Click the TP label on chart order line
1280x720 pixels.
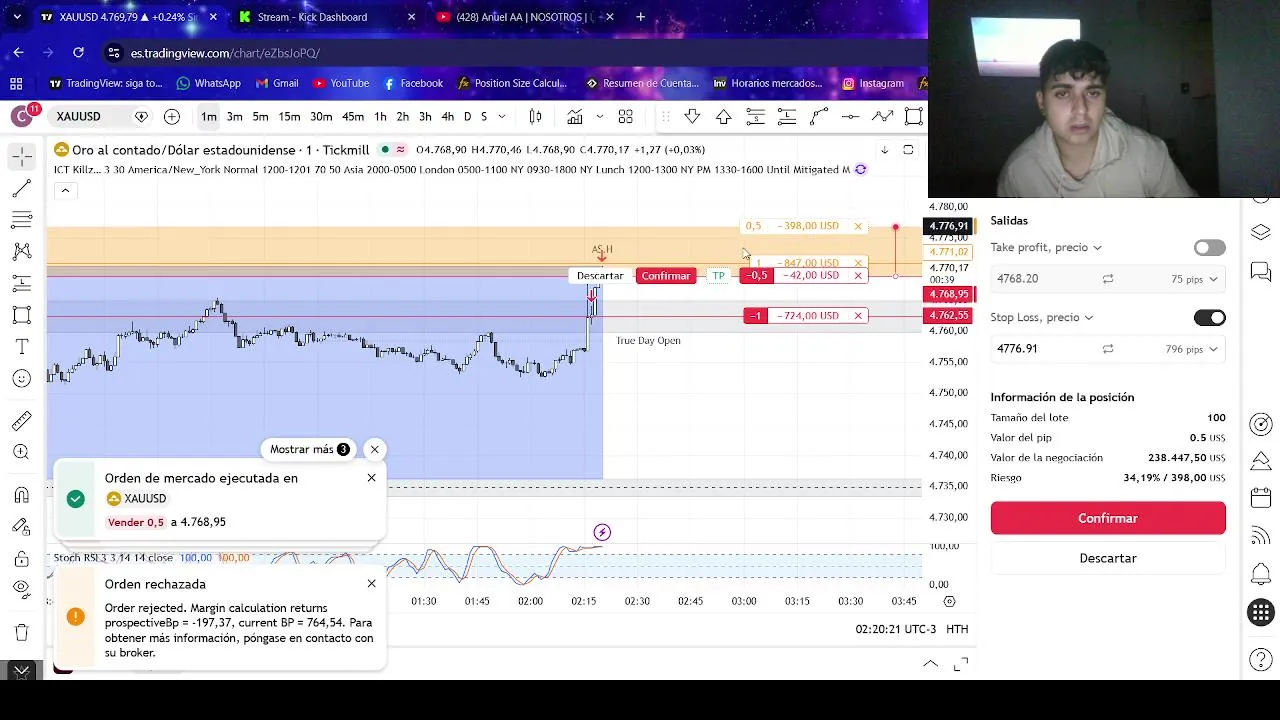tap(718, 276)
